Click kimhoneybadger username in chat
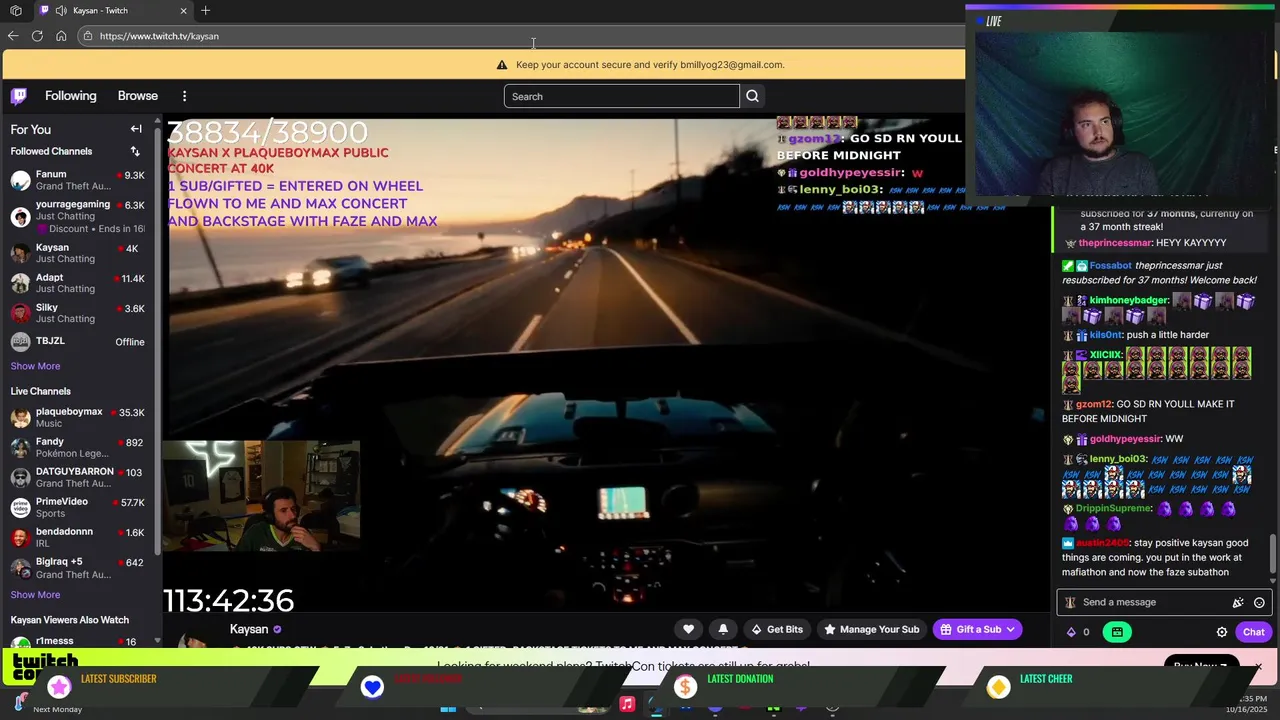Screen dimensions: 1280x720 [1129, 300]
